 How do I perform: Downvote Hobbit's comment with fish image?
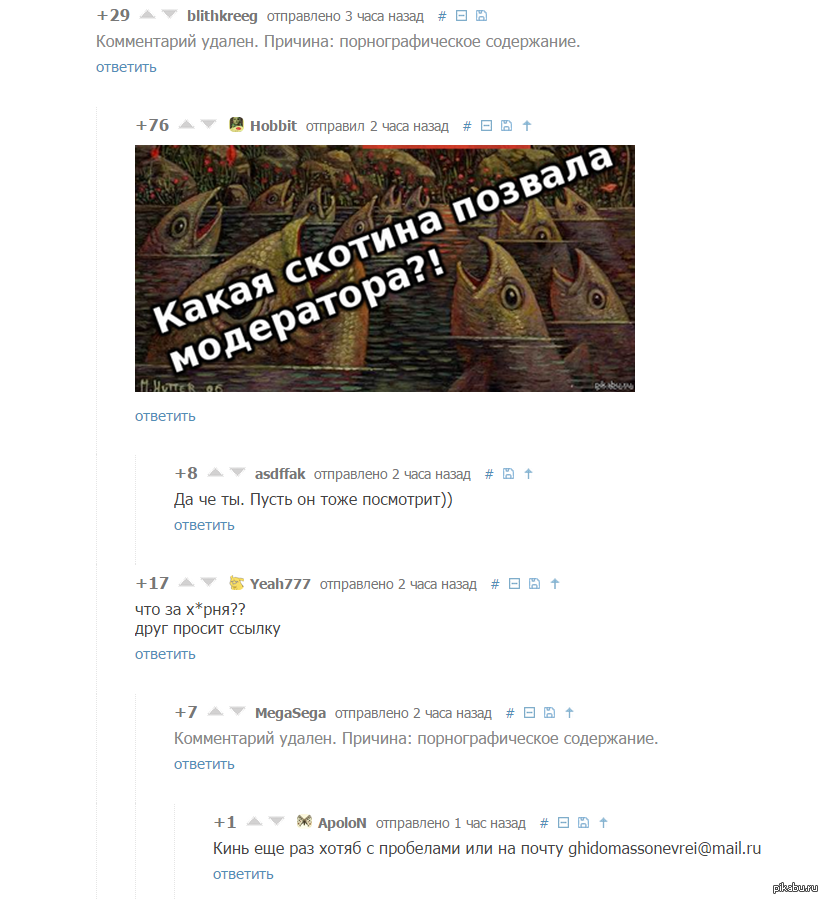click(208, 124)
